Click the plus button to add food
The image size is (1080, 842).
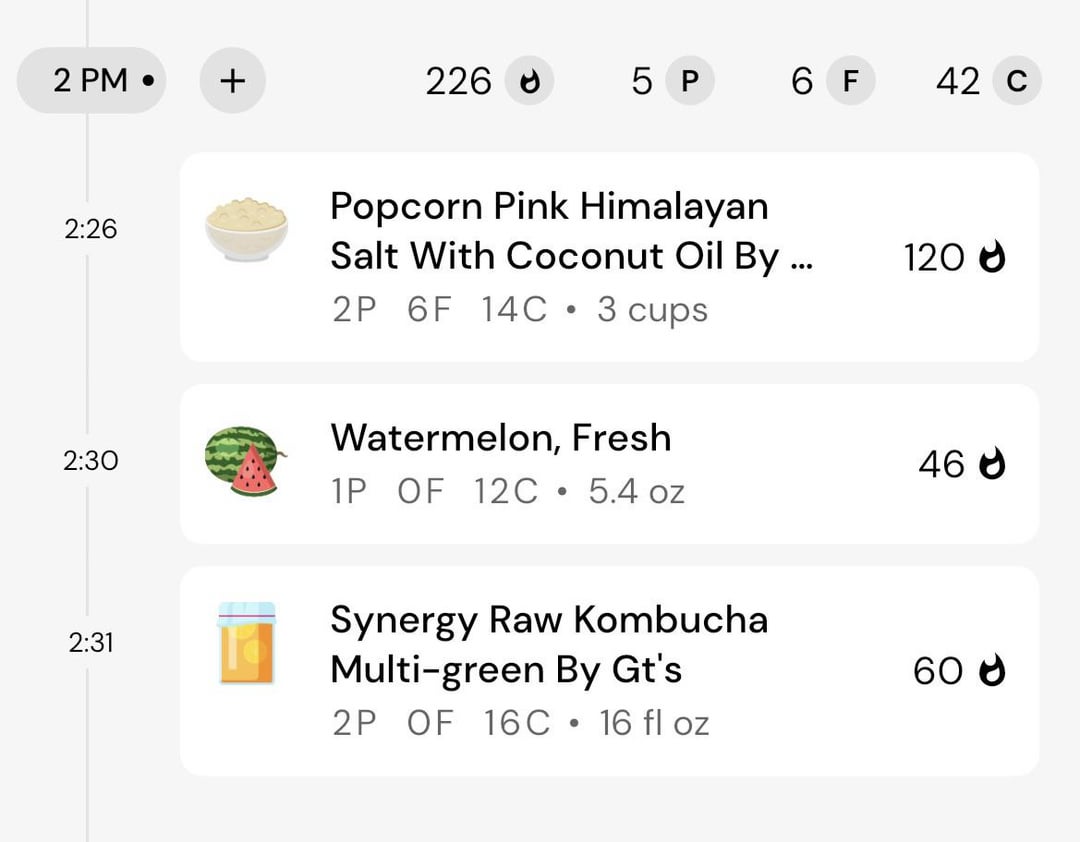point(232,80)
